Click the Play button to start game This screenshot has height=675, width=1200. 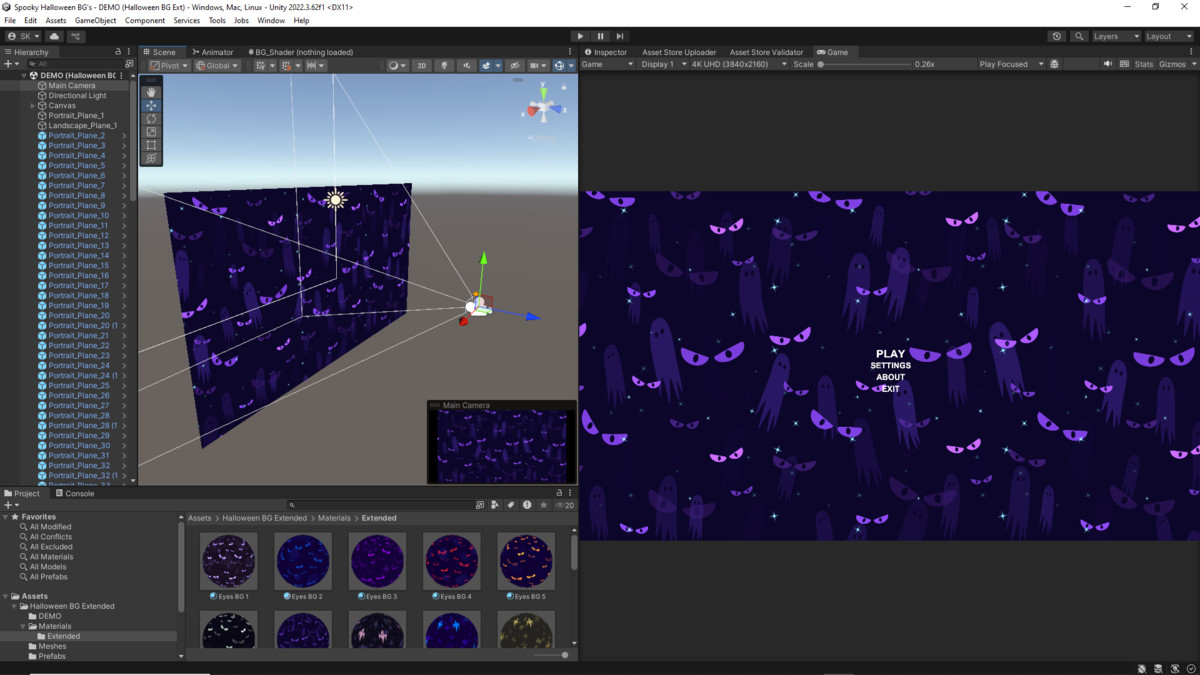(x=580, y=36)
